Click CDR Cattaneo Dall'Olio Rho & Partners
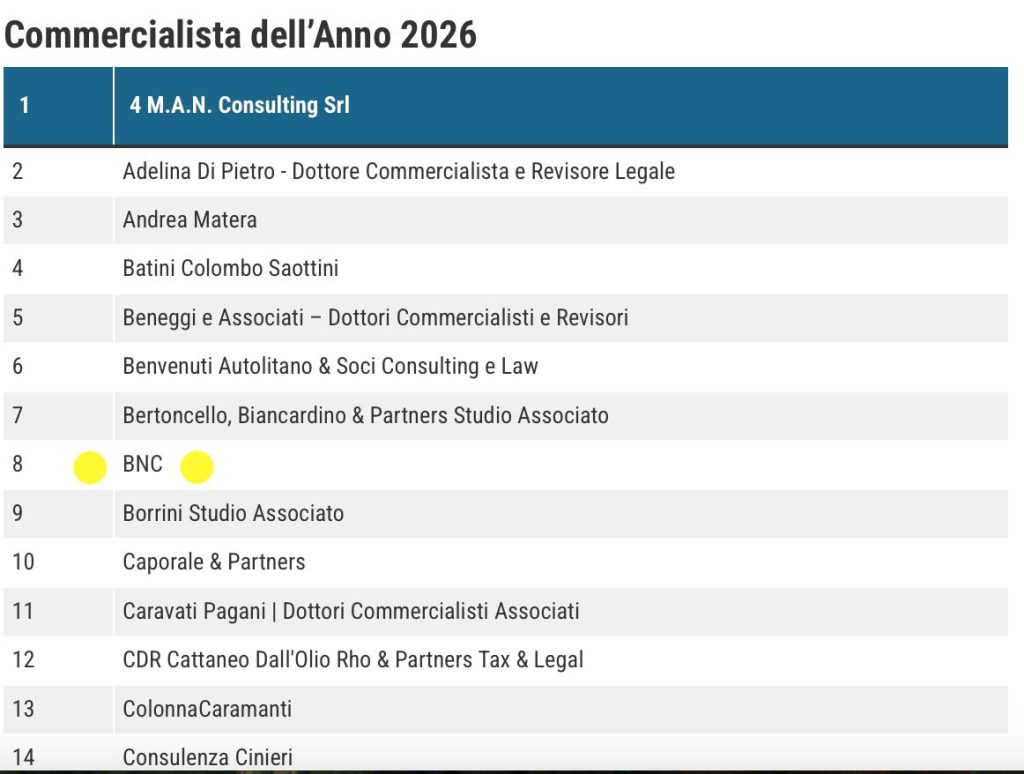This screenshot has width=1024, height=774. click(353, 660)
